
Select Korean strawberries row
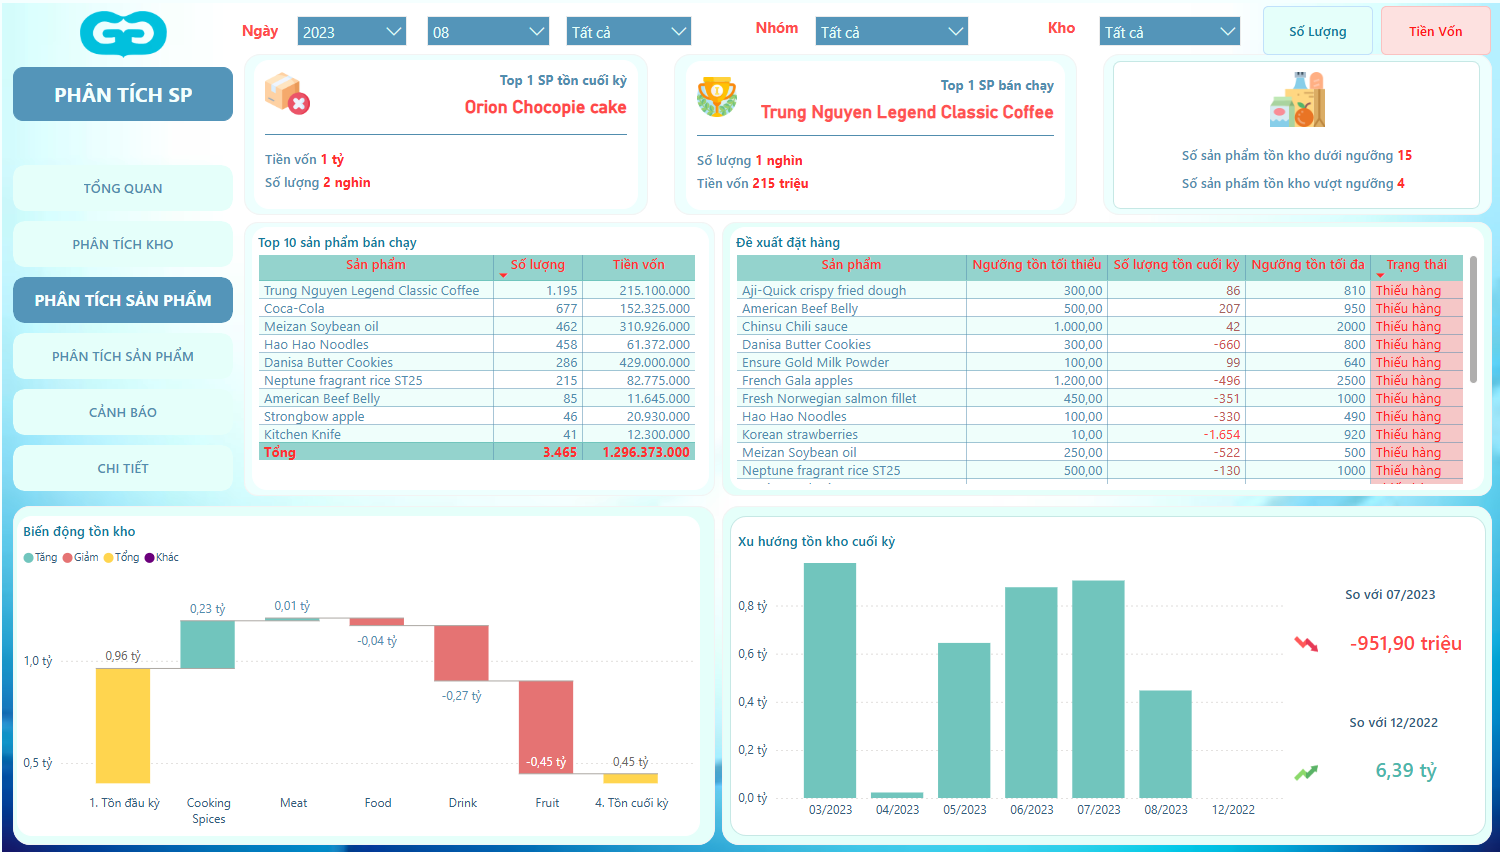point(1100,435)
